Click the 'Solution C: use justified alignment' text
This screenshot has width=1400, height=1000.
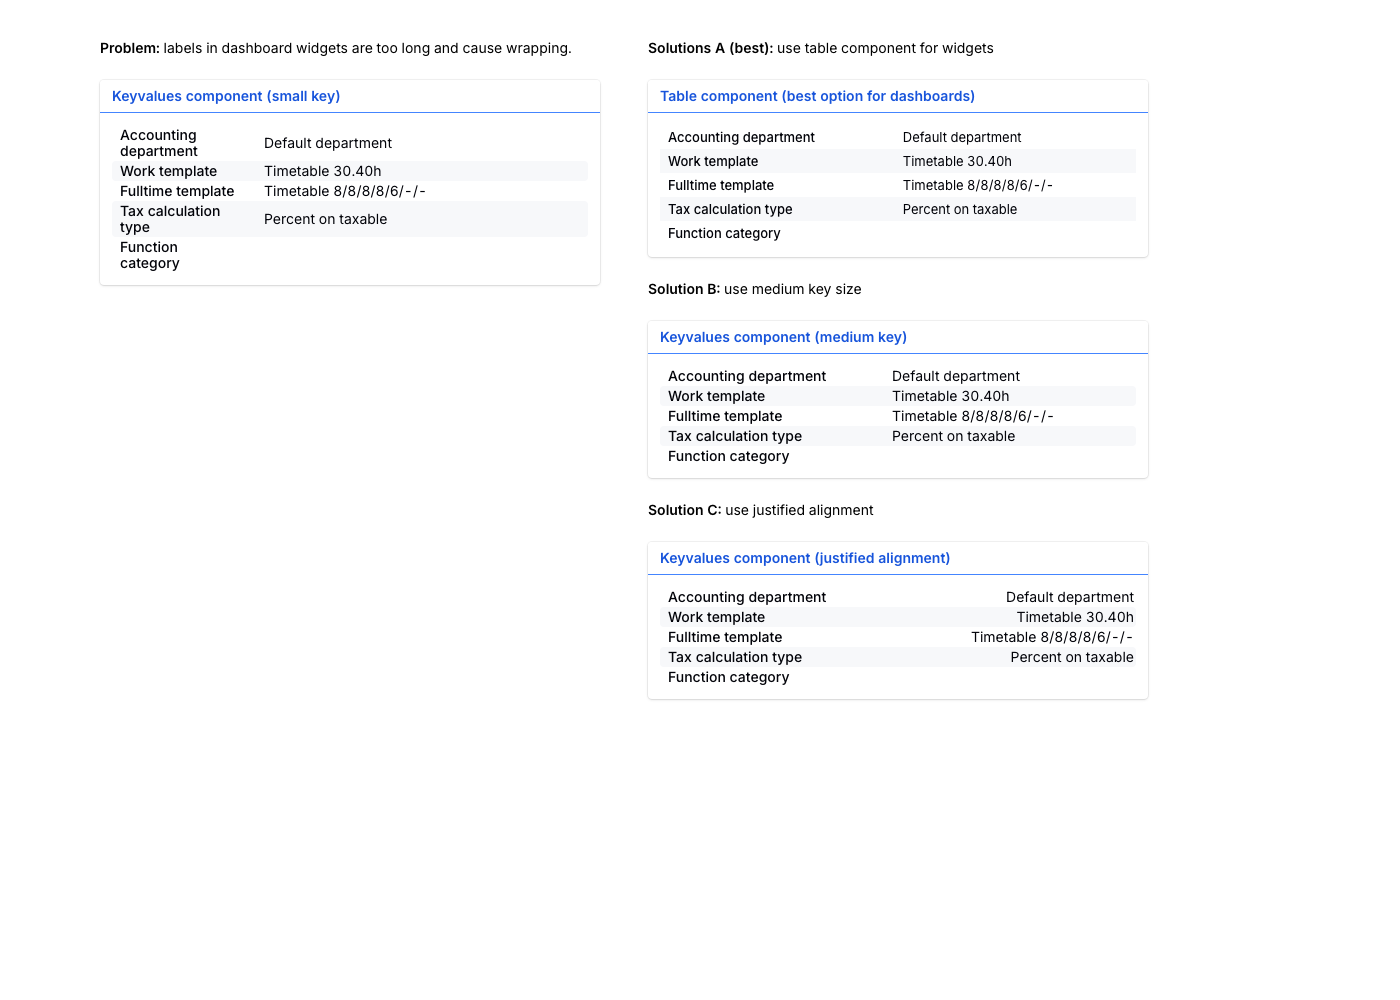tap(760, 510)
